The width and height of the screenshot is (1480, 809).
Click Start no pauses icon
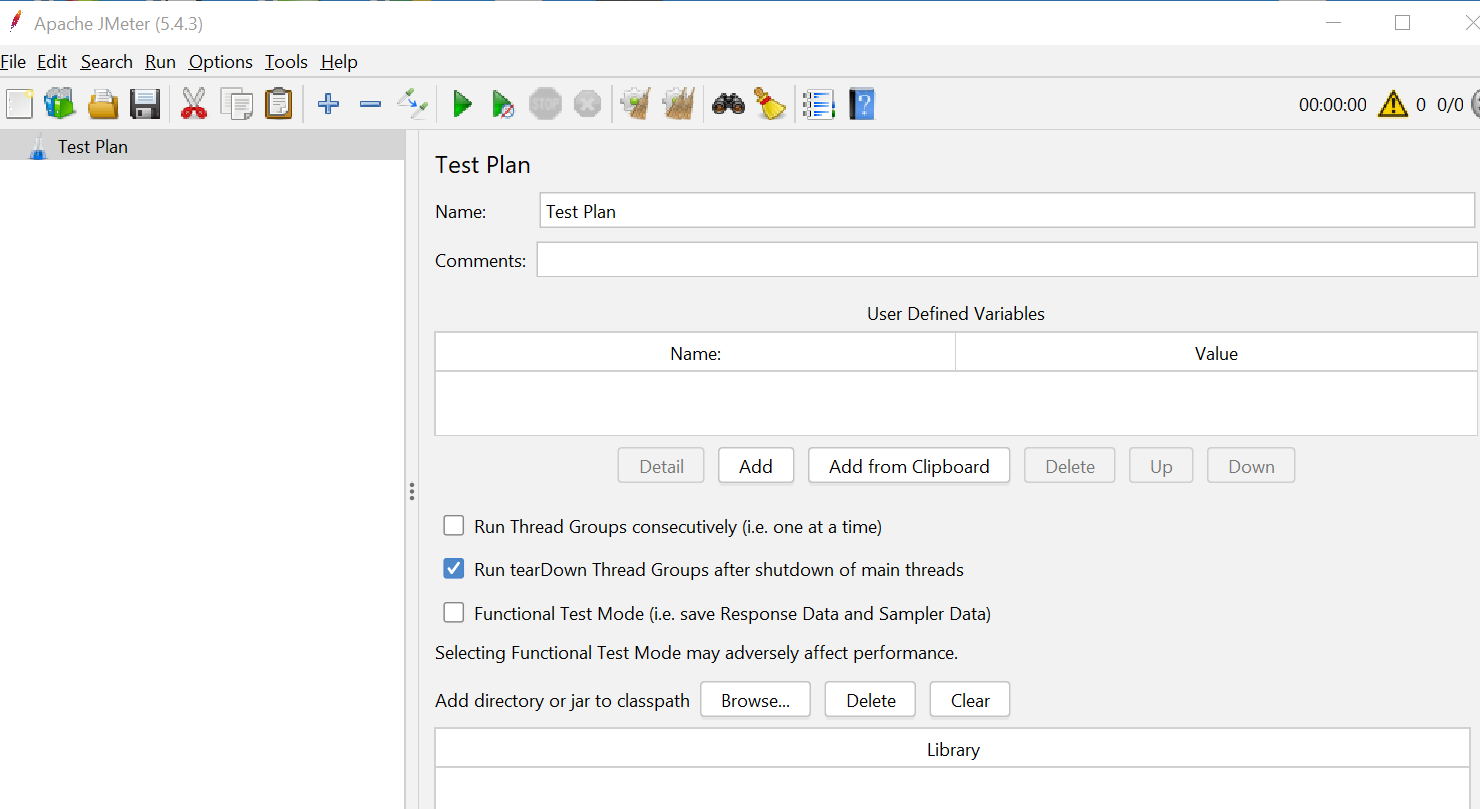click(x=503, y=104)
